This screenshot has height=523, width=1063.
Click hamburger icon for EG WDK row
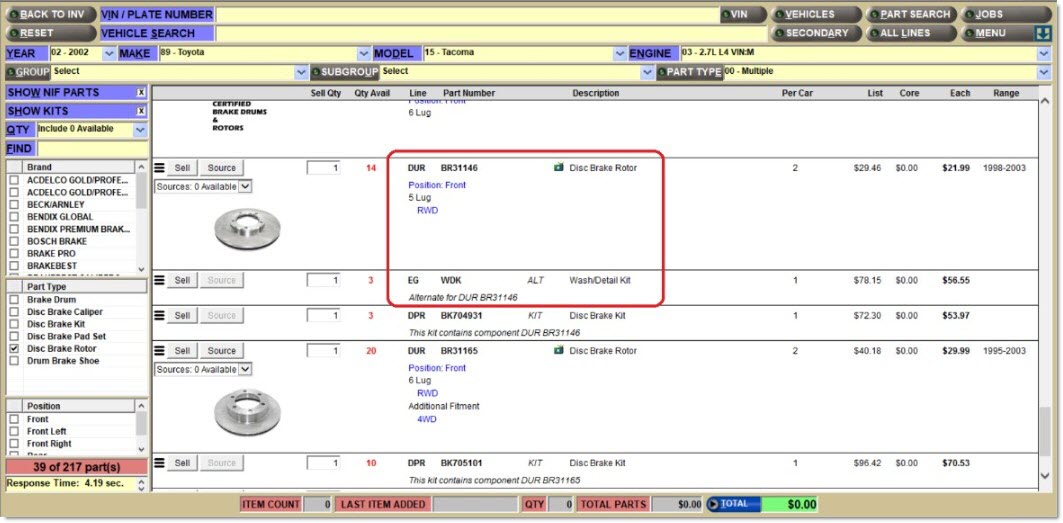[159, 281]
